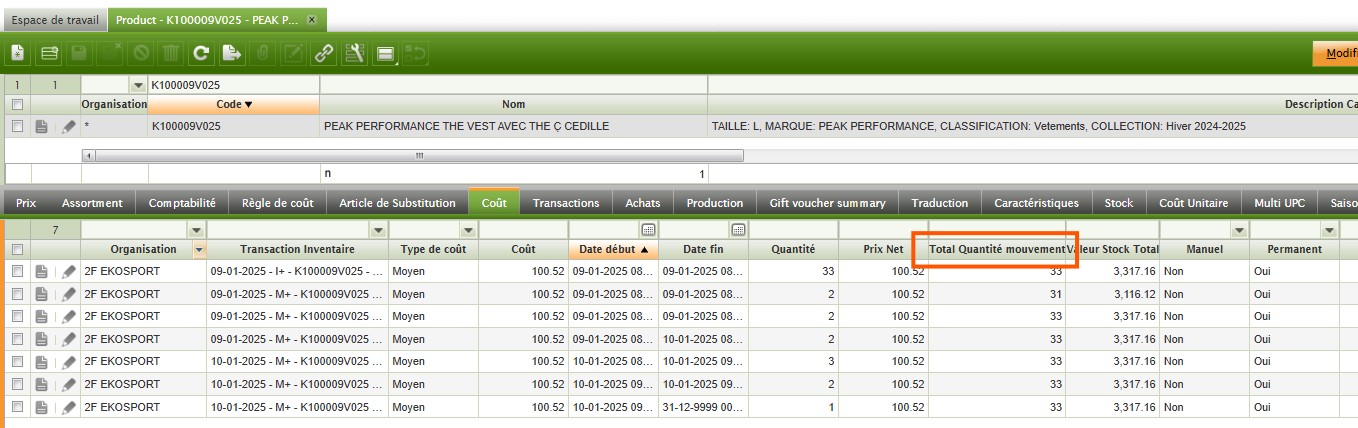Sort by Valeur Stock Total column header
The height and width of the screenshot is (428, 1358).
(x=1113, y=249)
